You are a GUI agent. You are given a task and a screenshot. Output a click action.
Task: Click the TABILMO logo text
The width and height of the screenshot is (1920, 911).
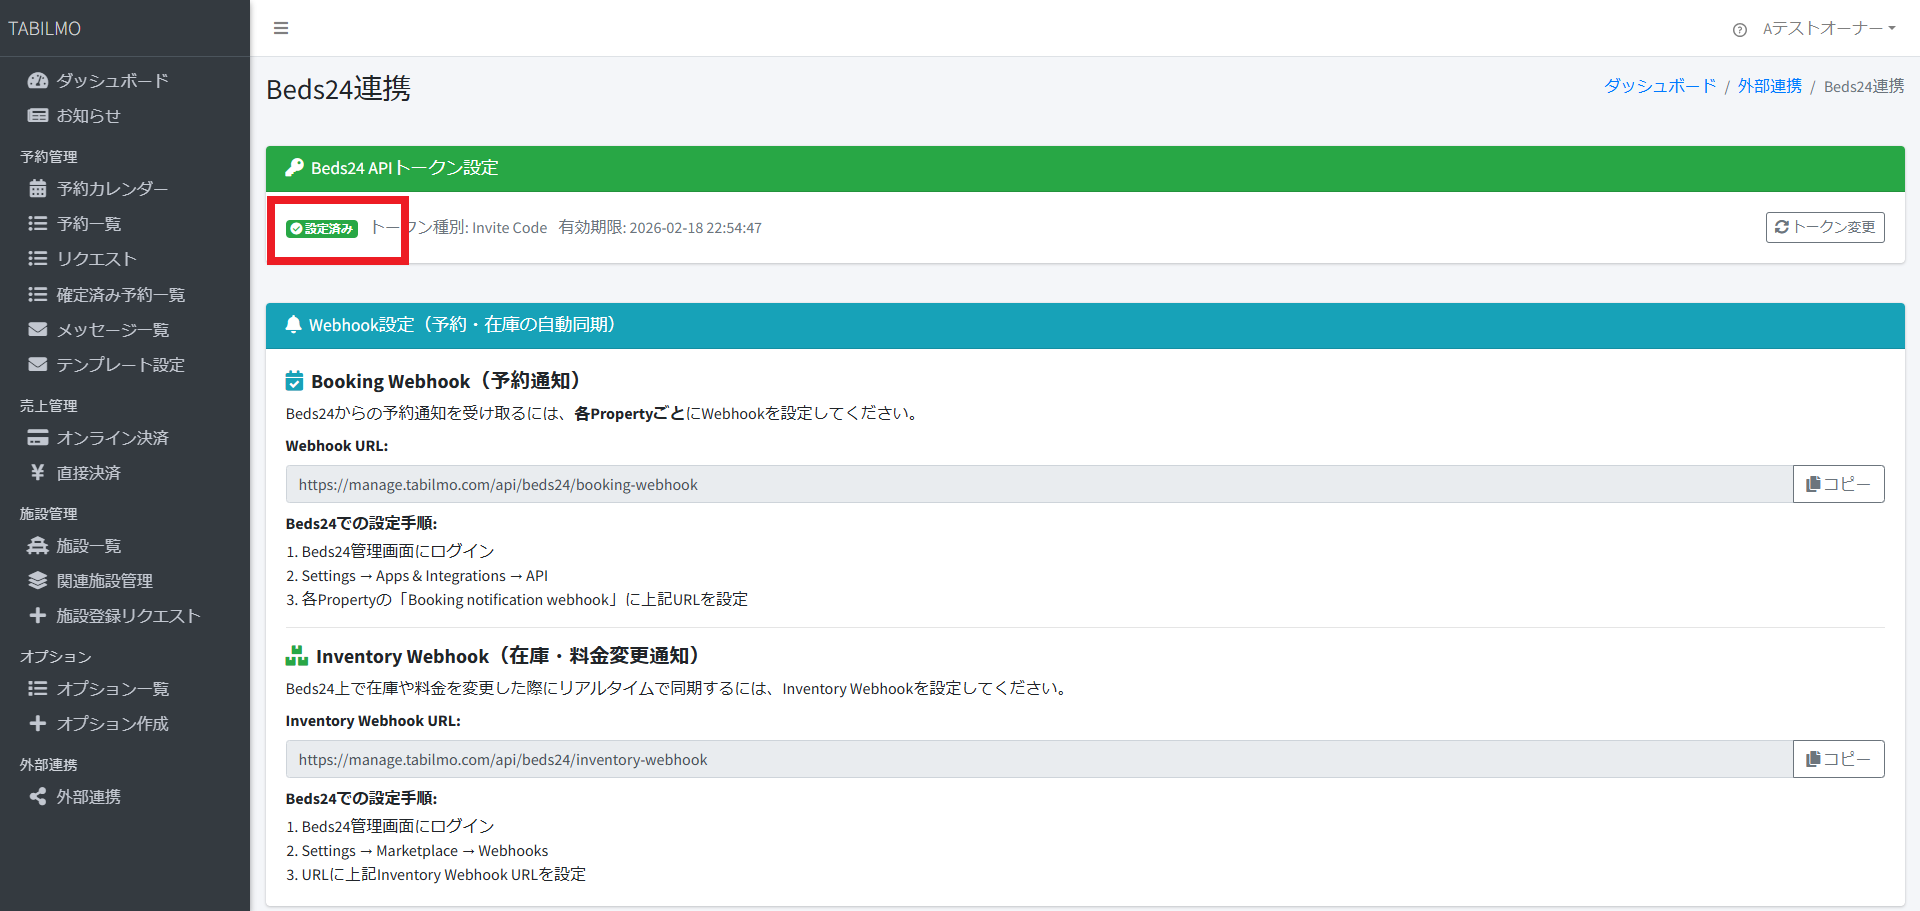click(45, 29)
